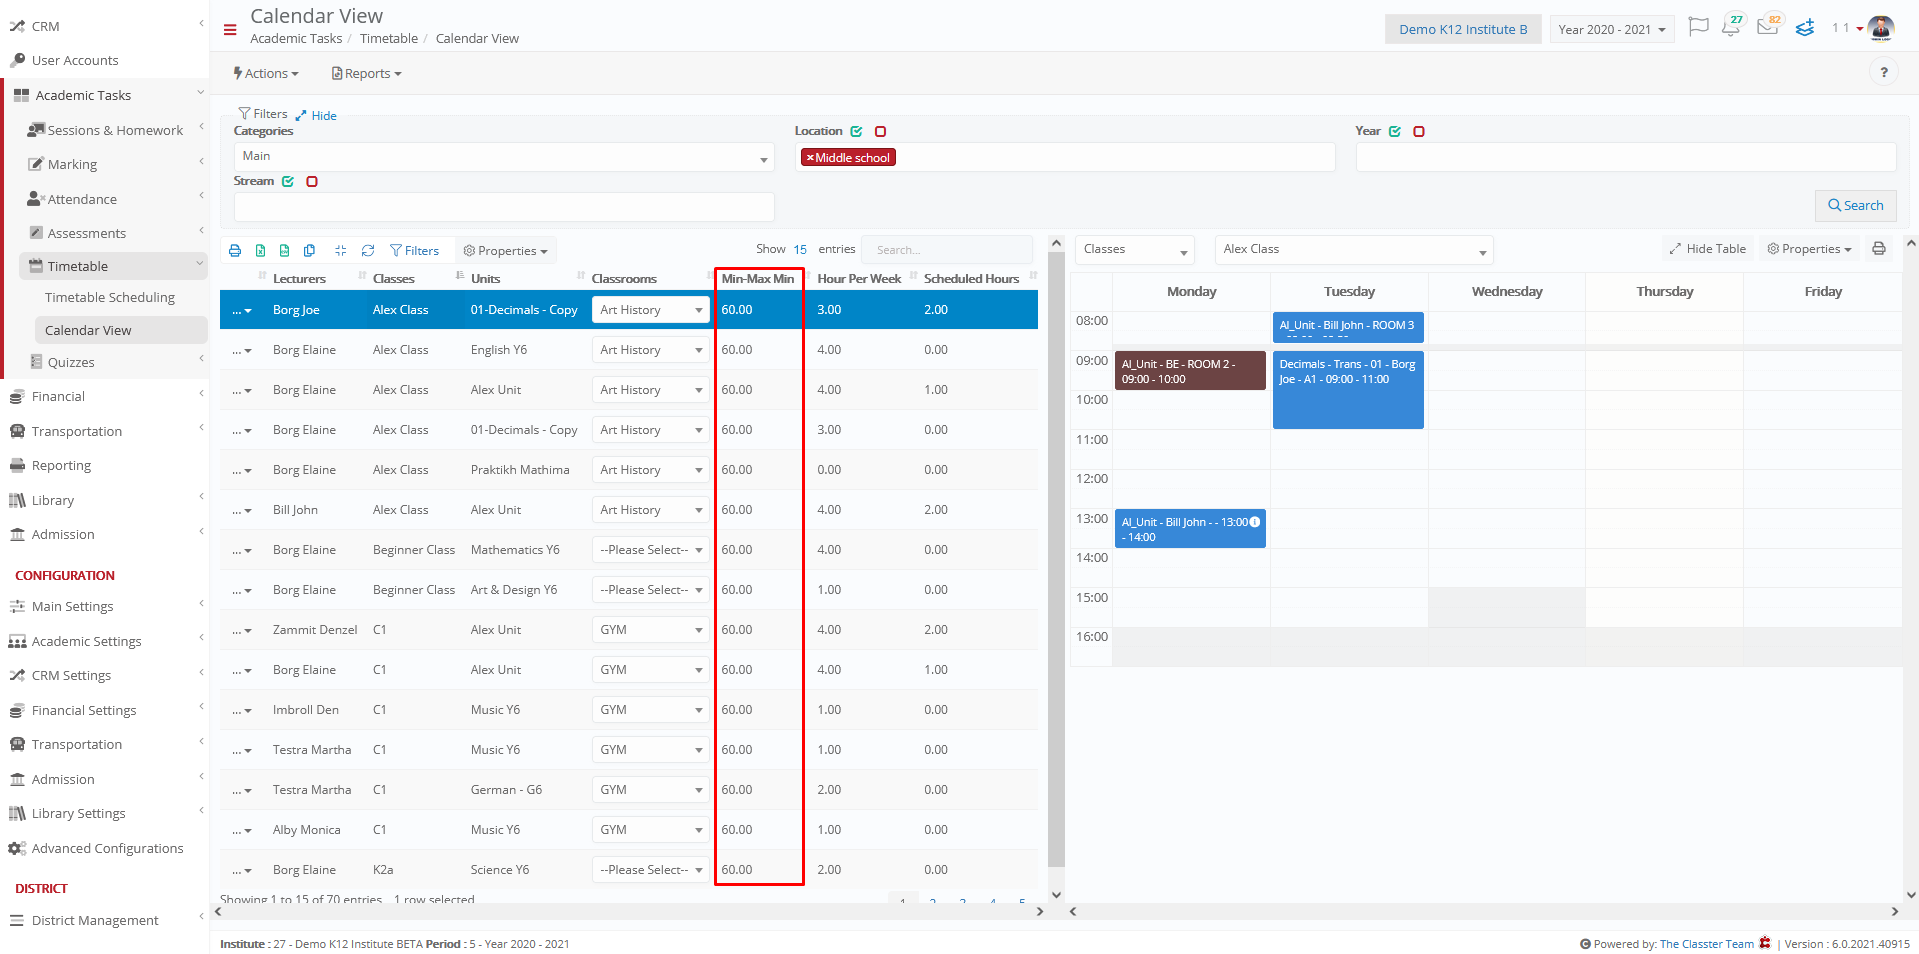Click the Al_Unit - BE - ROOM 2 Monday event

(1190, 371)
